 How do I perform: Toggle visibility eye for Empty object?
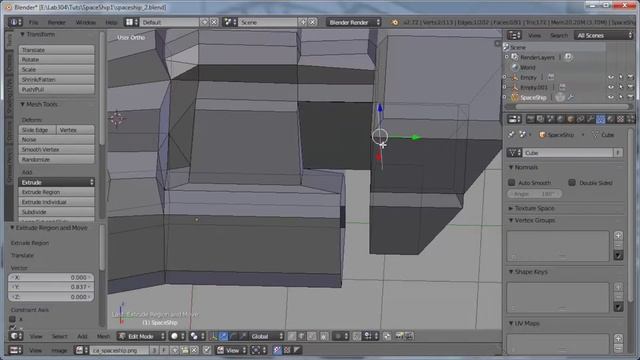point(611,77)
